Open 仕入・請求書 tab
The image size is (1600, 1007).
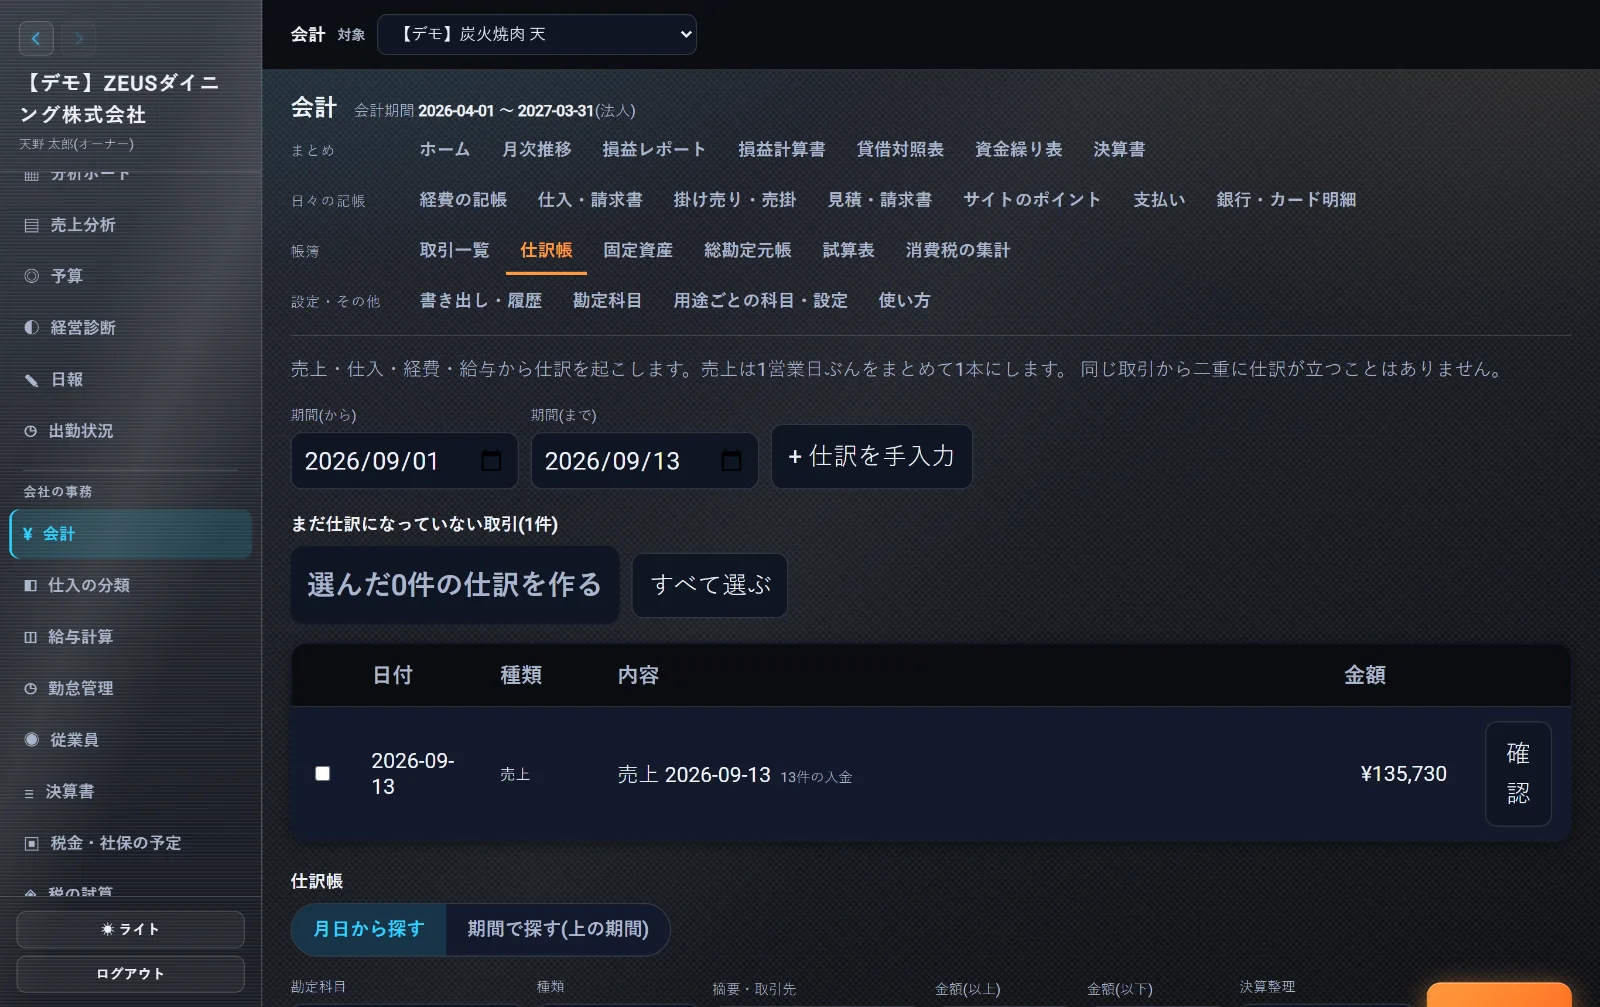[x=590, y=200]
